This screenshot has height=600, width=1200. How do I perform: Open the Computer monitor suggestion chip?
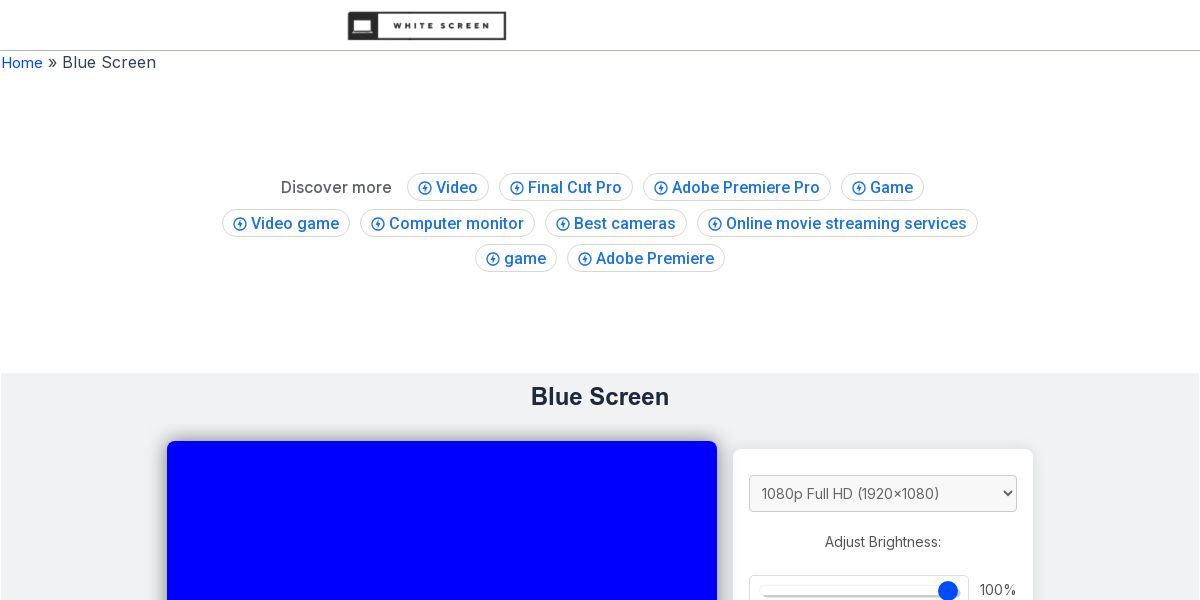[x=447, y=223]
